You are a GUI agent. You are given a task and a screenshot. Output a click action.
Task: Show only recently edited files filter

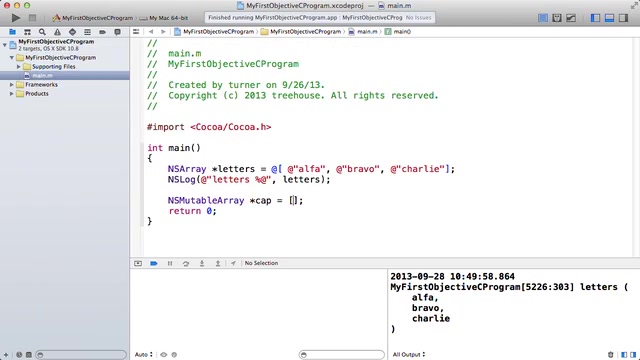tap(19, 355)
